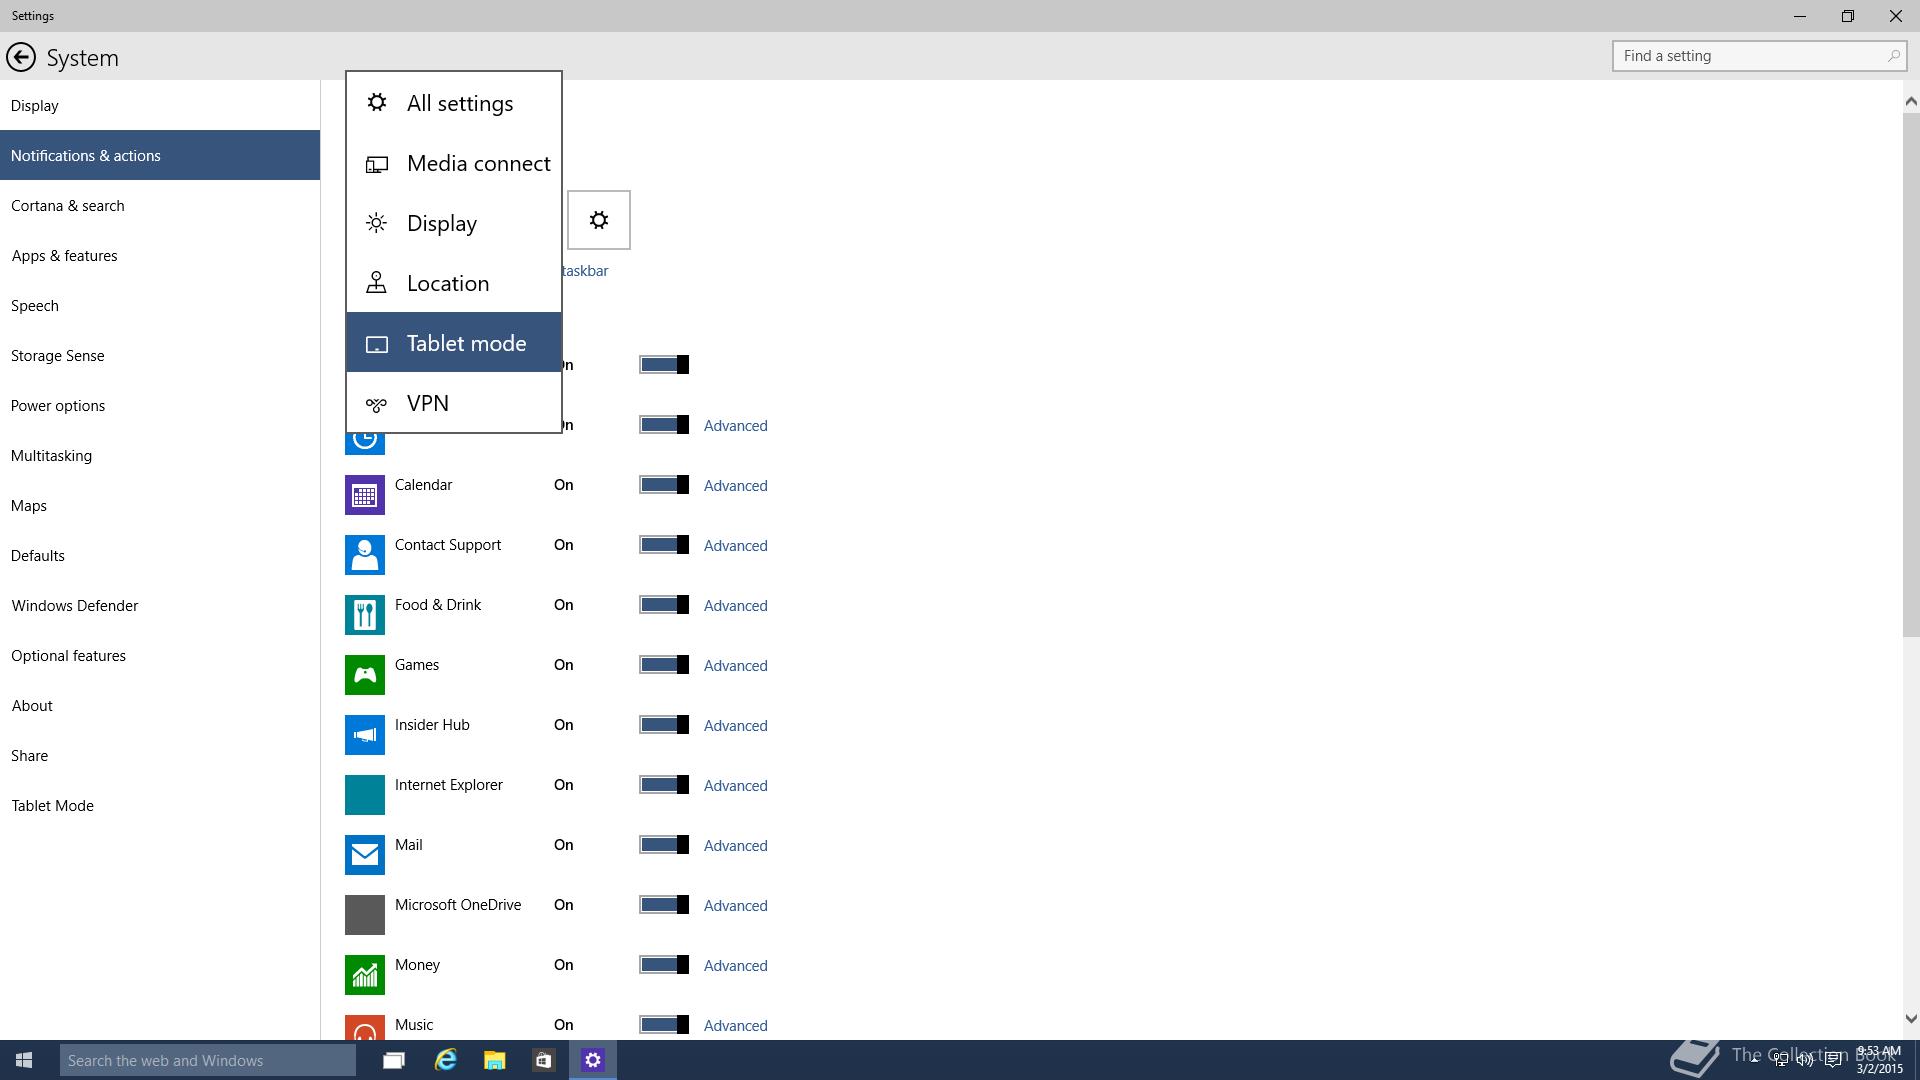This screenshot has width=1920, height=1080.
Task: Choose All settings in the popup
Action: click(454, 103)
